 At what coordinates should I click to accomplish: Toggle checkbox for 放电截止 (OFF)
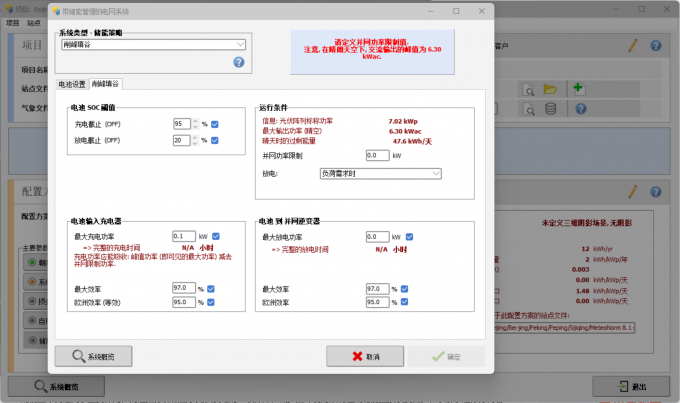tap(215, 141)
